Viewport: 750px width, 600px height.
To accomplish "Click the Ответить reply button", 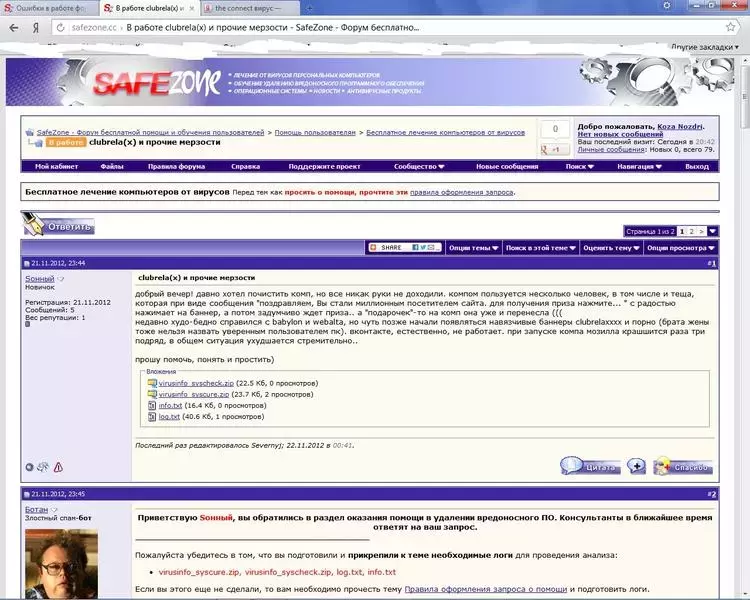I will click(x=59, y=225).
